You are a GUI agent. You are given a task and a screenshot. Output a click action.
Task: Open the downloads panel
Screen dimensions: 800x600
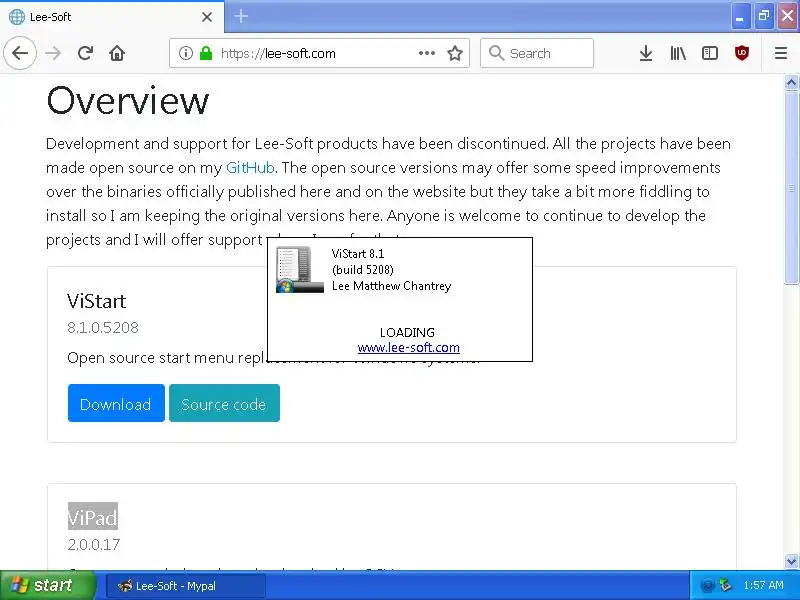pyautogui.click(x=646, y=53)
